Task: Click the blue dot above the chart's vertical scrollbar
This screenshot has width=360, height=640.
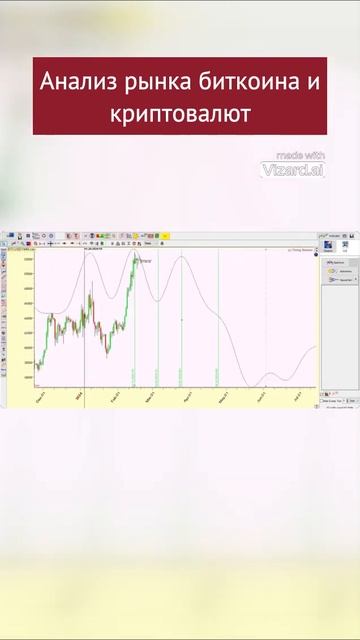Action: [316, 254]
